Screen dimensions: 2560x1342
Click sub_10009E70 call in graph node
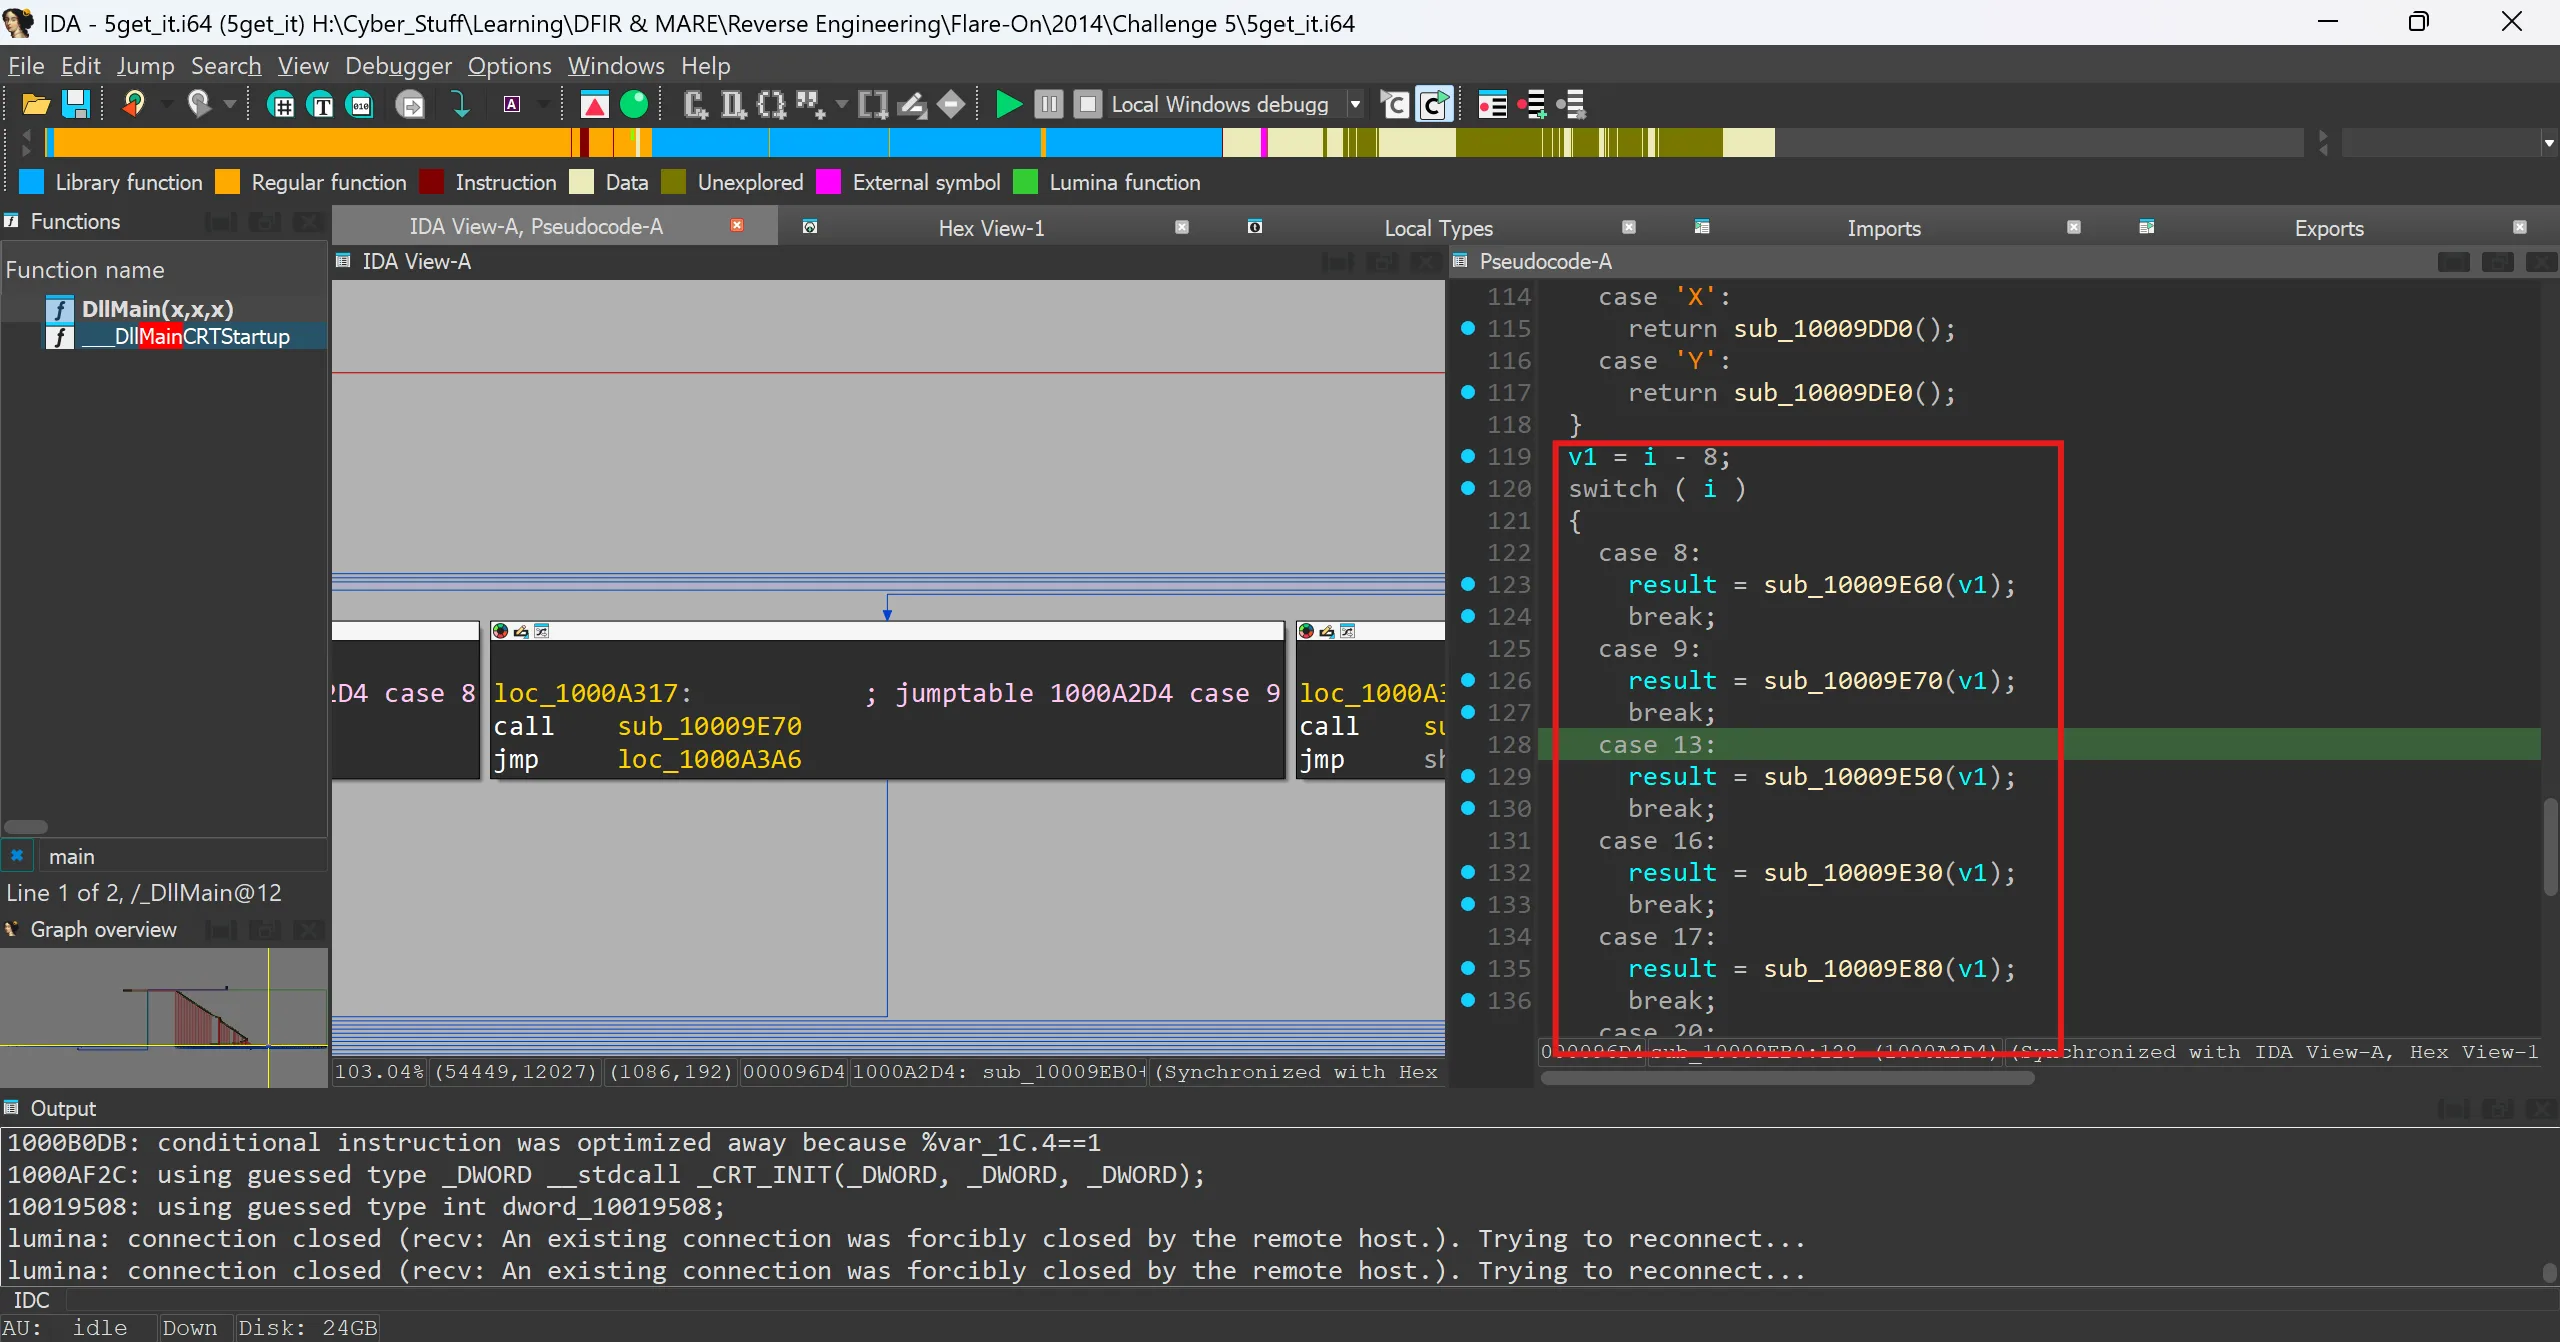coord(709,726)
